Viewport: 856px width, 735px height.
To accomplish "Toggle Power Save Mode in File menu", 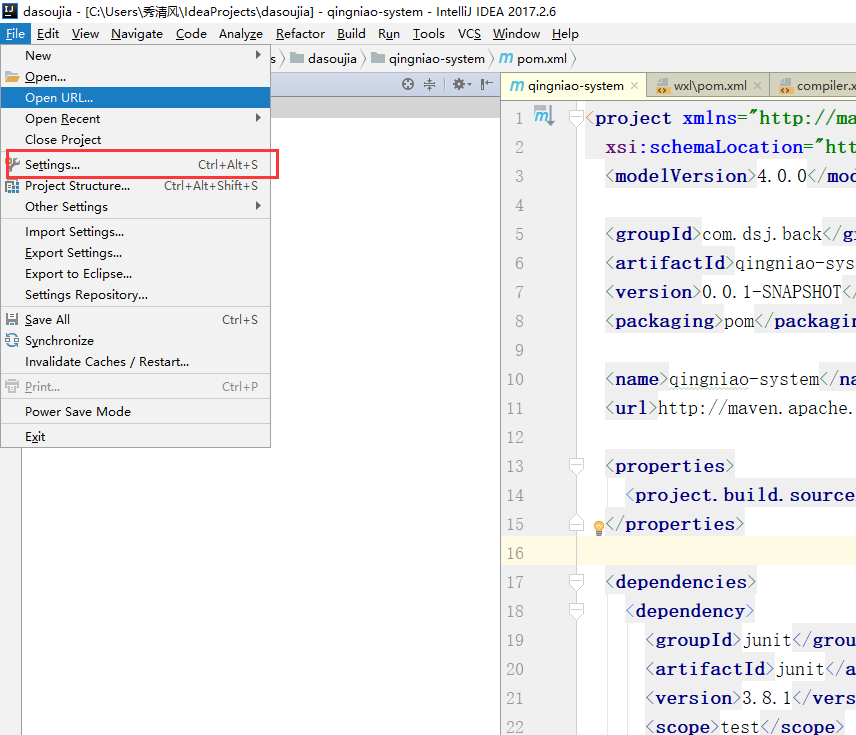I will (x=135, y=412).
